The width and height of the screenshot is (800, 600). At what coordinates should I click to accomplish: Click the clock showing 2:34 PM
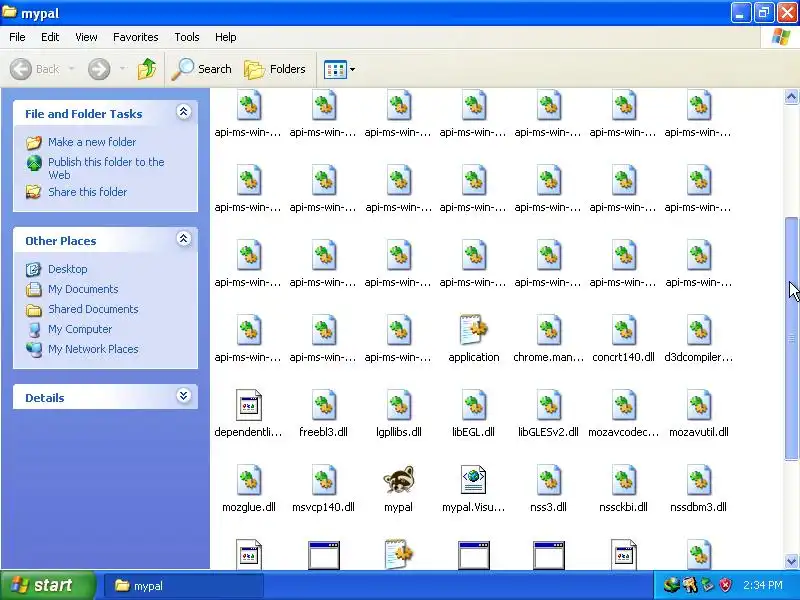click(x=763, y=585)
